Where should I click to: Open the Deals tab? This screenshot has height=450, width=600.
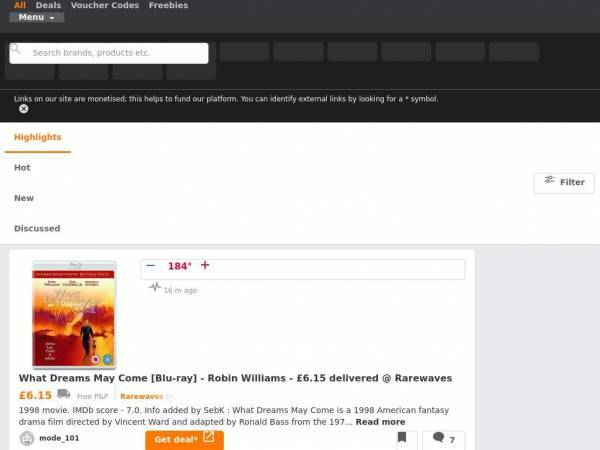tap(48, 5)
